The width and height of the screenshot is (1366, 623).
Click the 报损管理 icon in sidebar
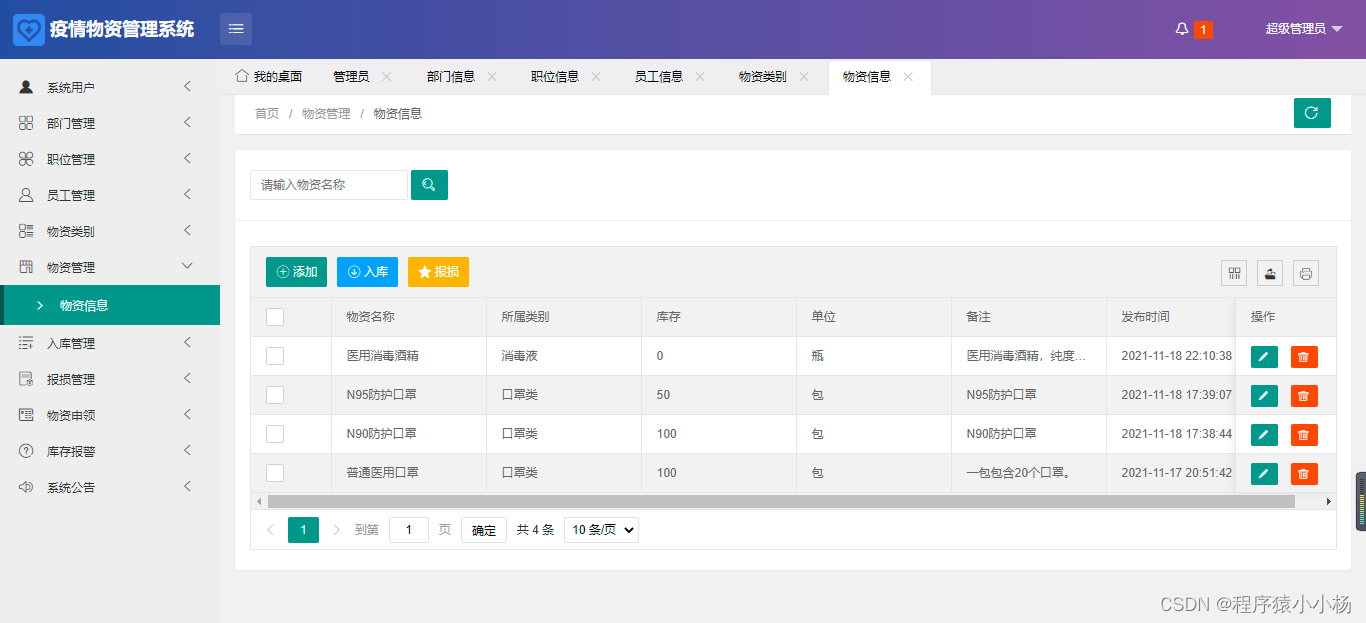point(26,379)
